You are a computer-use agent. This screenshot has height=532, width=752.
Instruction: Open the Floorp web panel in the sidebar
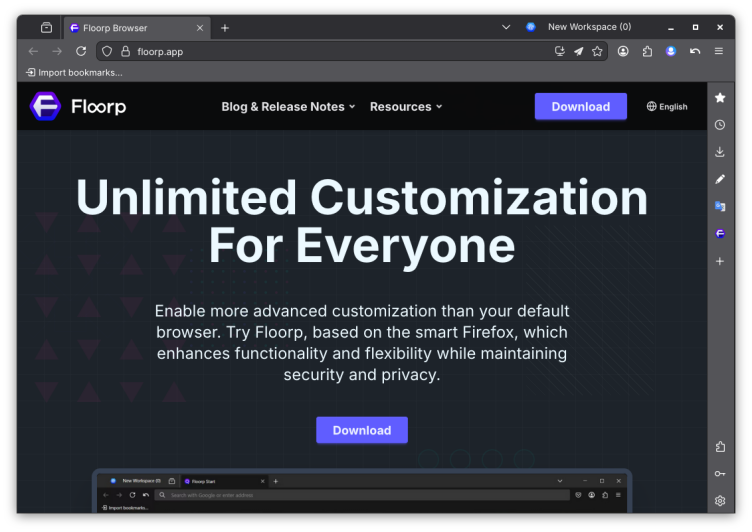720,234
